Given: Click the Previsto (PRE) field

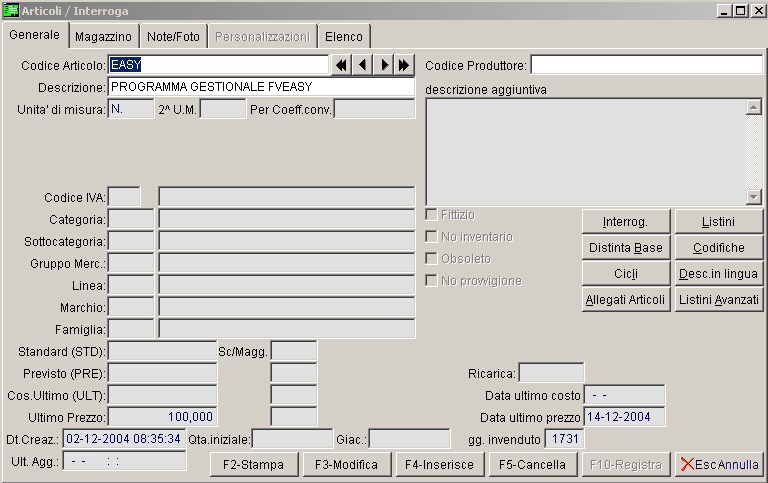Looking at the screenshot, I should click(162, 373).
